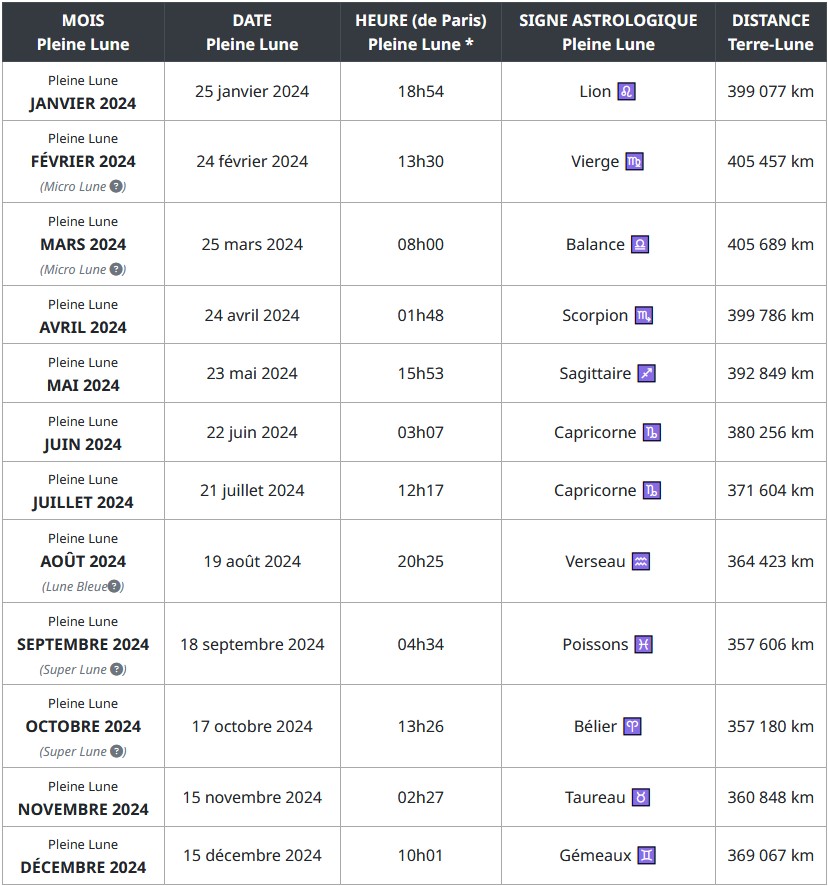Screen dimensions: 828x886
Task: Click the Poissons zodiac symbol icon
Action: 644,645
